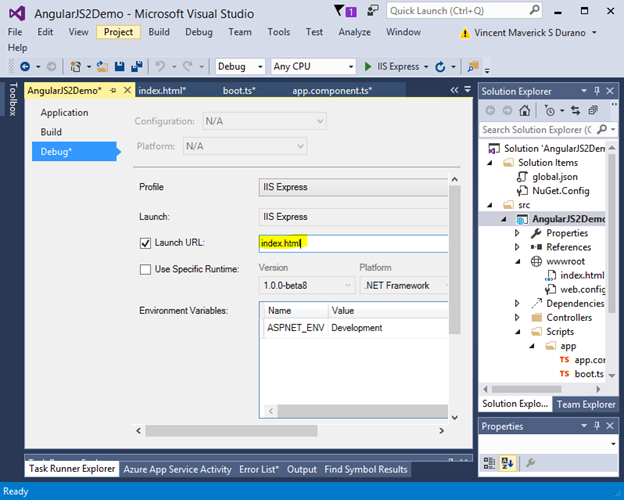Enable the Use Specific Runtime checkbox

pyautogui.click(x=146, y=269)
